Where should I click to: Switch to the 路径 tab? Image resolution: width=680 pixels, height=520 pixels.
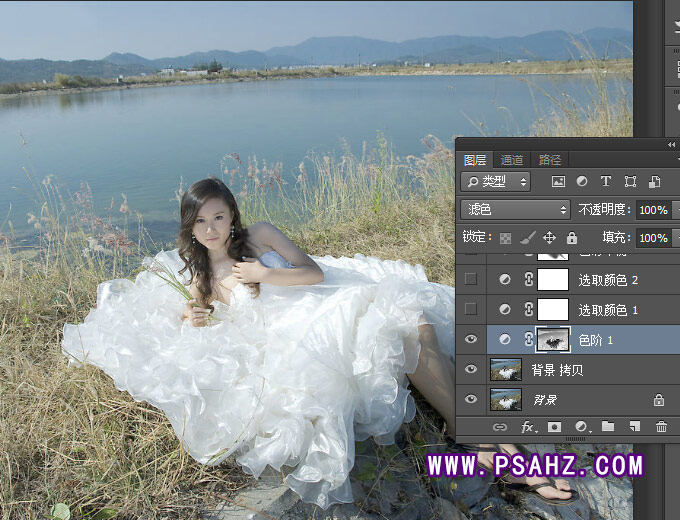[550, 160]
